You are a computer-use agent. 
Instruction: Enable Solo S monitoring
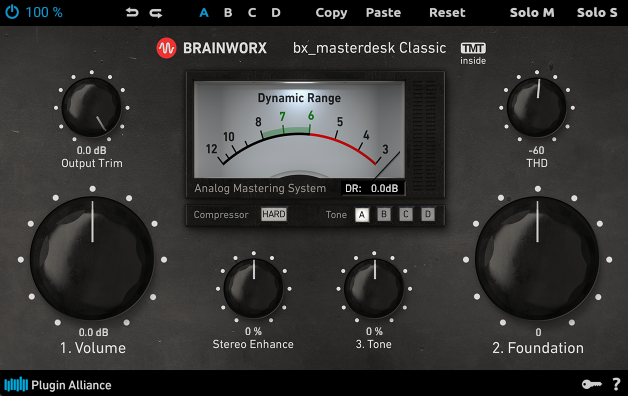[597, 13]
